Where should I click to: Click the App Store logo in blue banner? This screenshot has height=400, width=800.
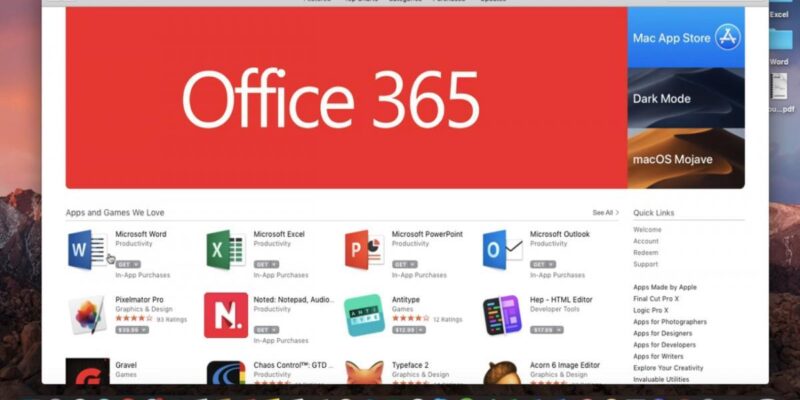pyautogui.click(x=728, y=37)
